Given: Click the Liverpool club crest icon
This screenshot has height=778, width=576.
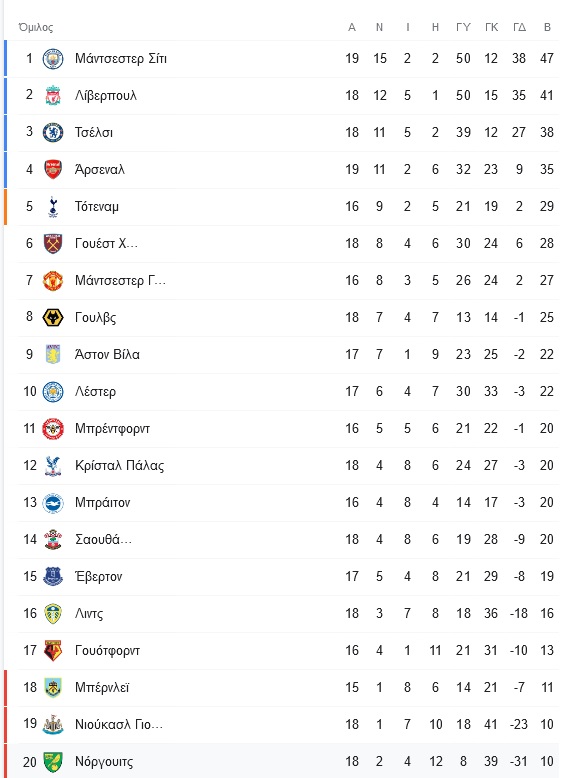Looking at the screenshot, I should 53,96.
